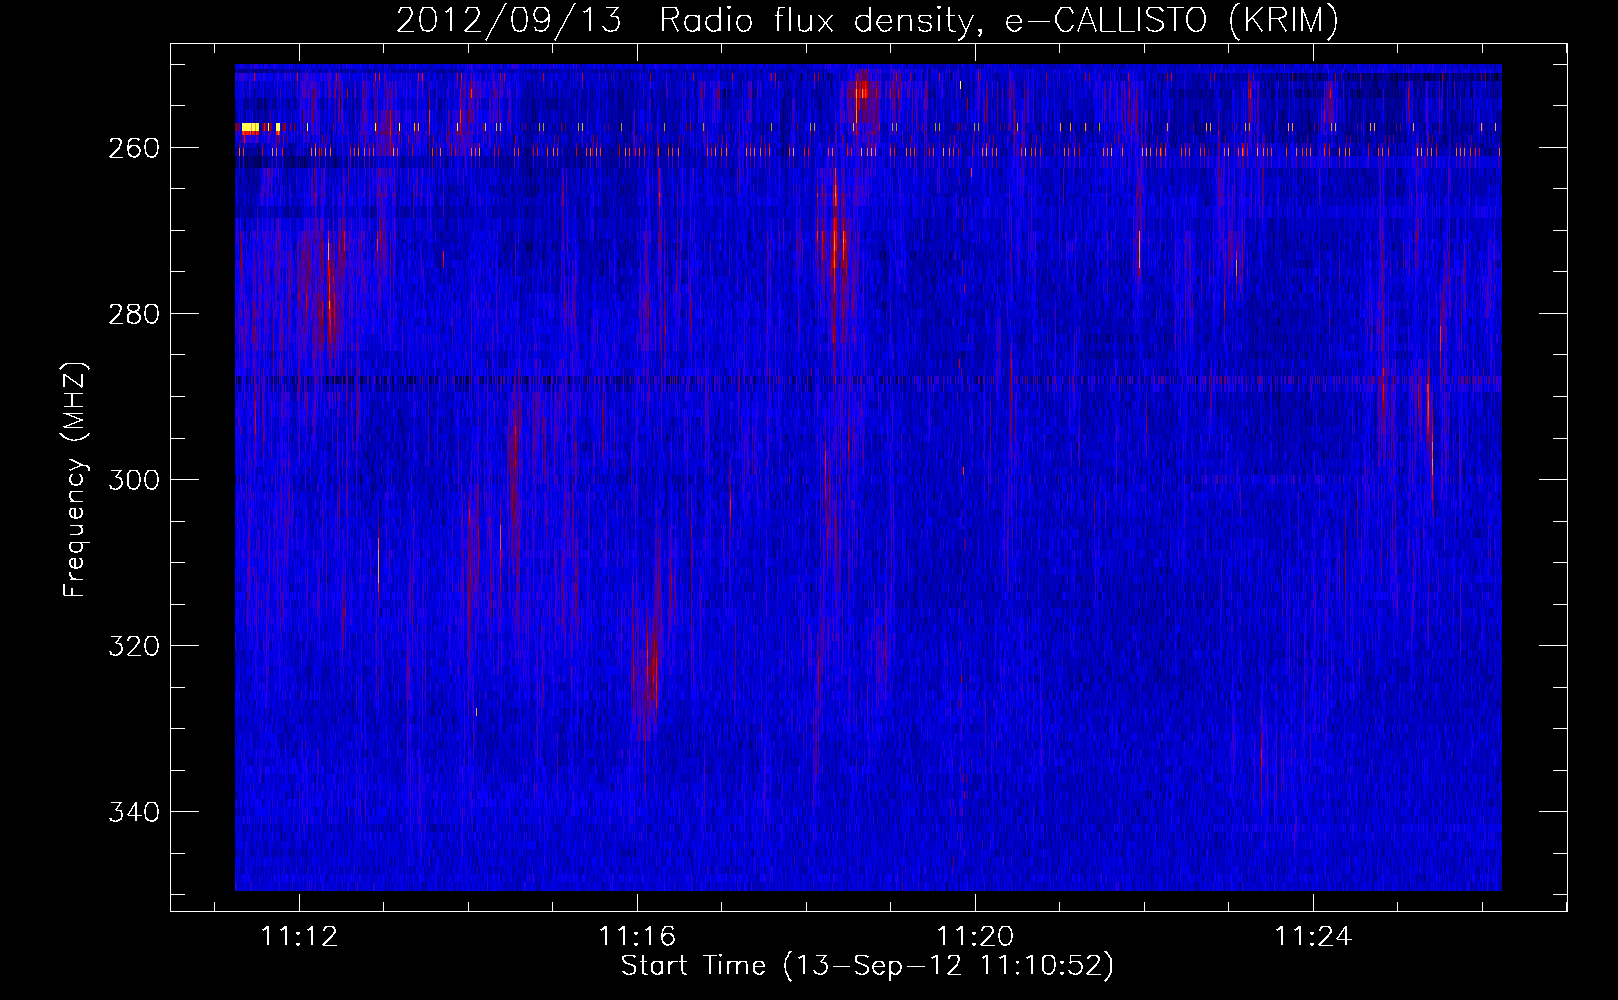Click the red burst near 11:16 at 322 MHz

click(x=654, y=665)
